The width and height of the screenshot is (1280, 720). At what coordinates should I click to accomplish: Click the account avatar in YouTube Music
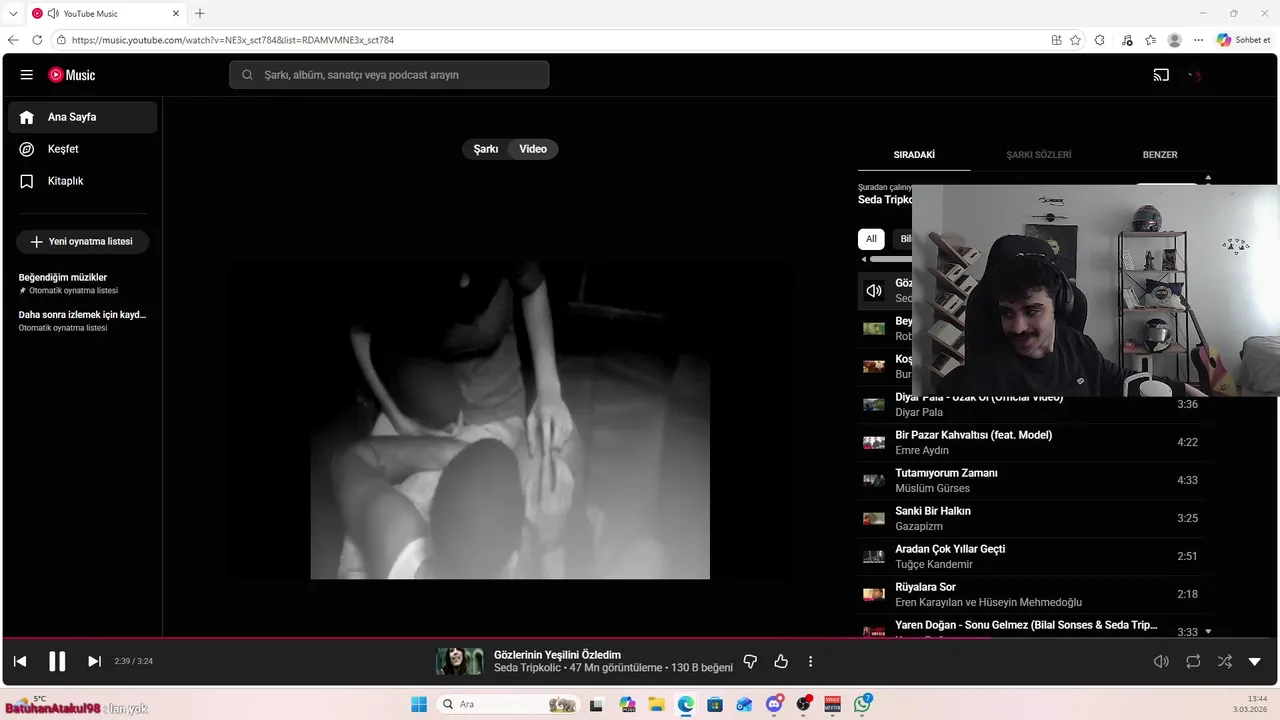[x=1196, y=75]
